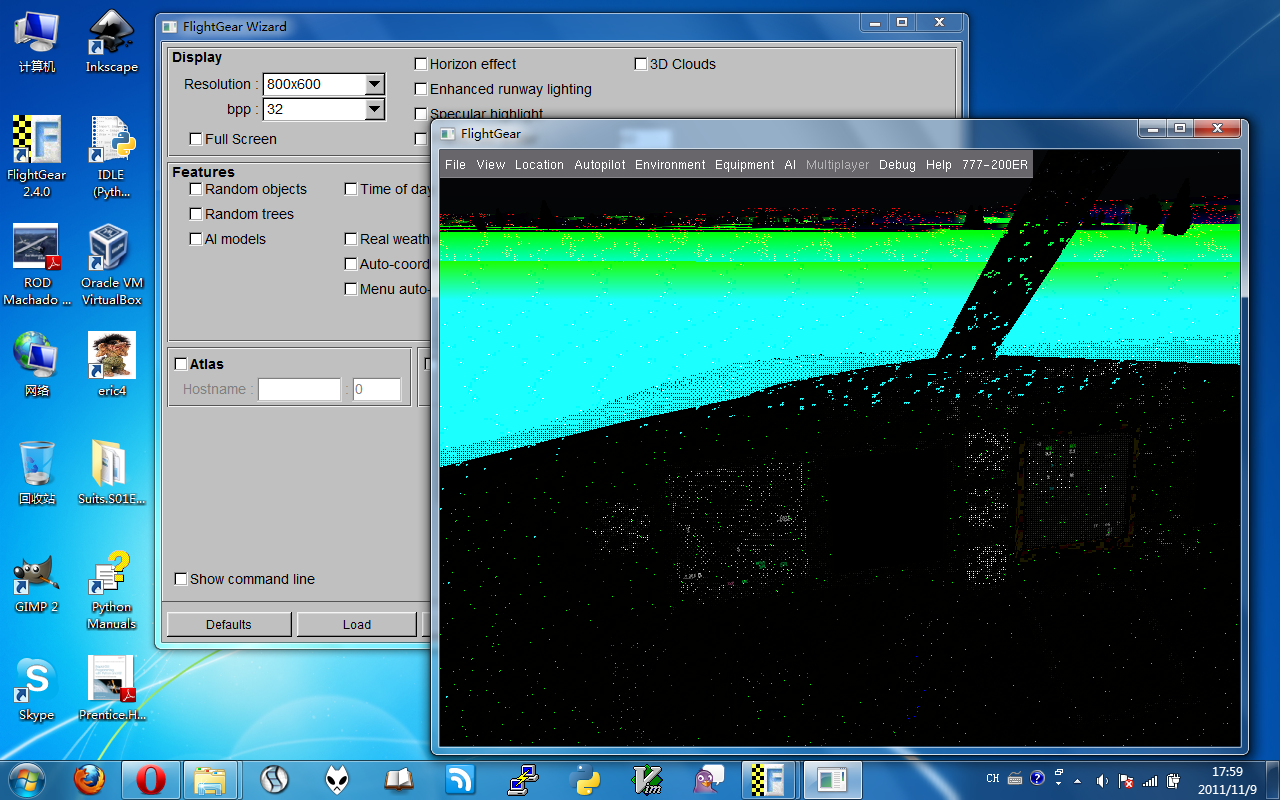
Task: Click the system tray volume icon
Action: tap(1102, 780)
